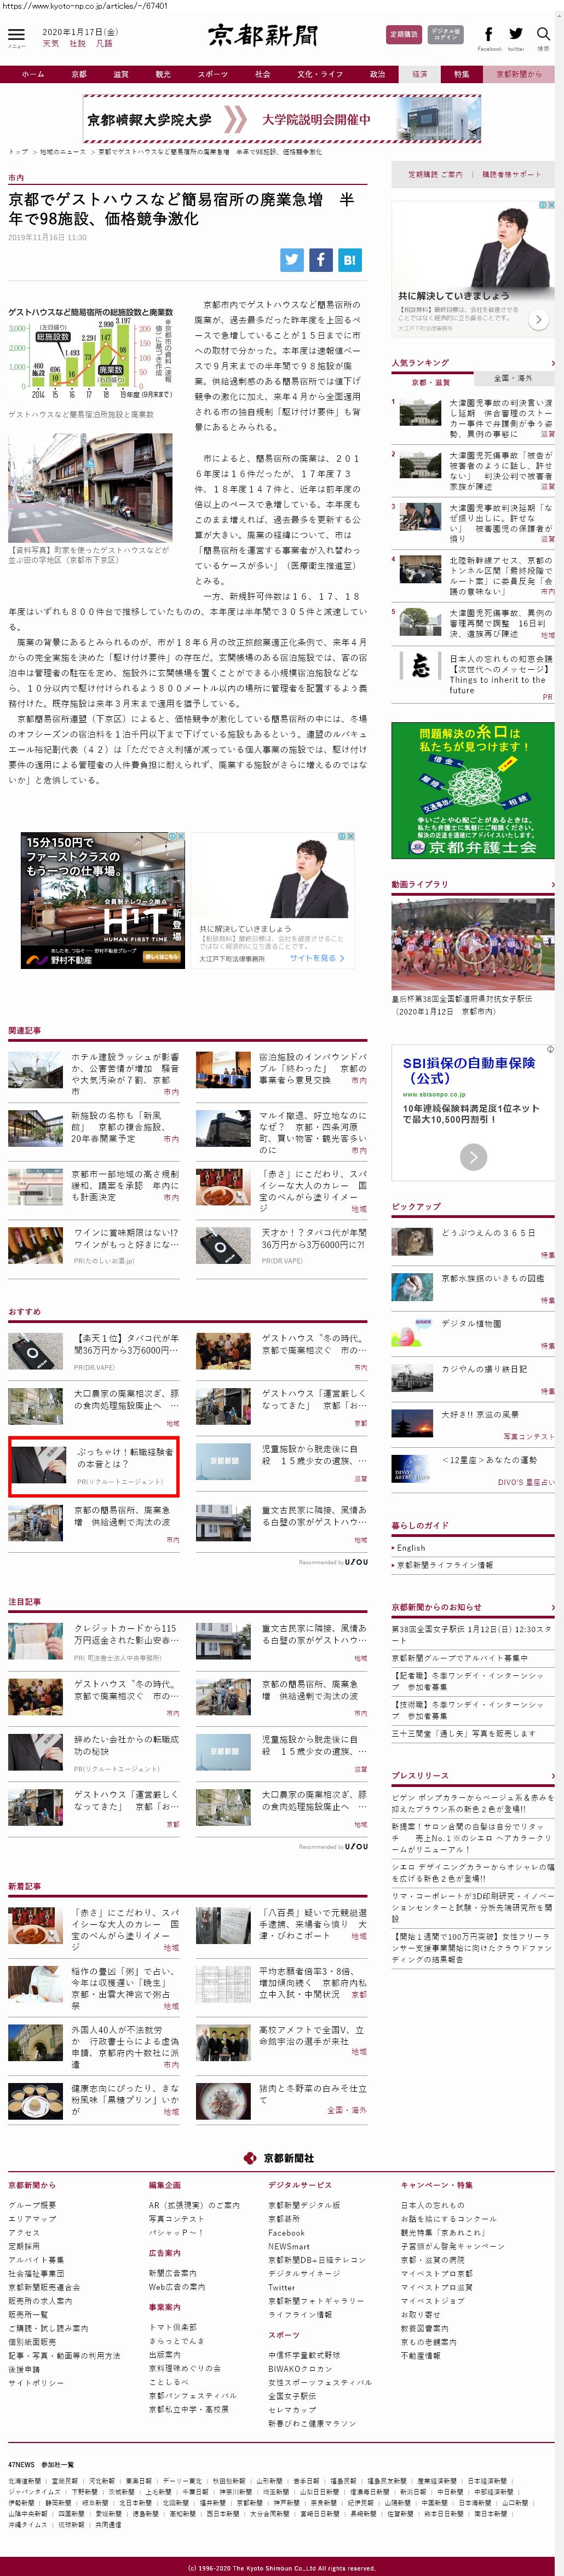Screen dimensions: 564x2576
Task: Open pickup デジタル植物園
Action: (471, 1323)
